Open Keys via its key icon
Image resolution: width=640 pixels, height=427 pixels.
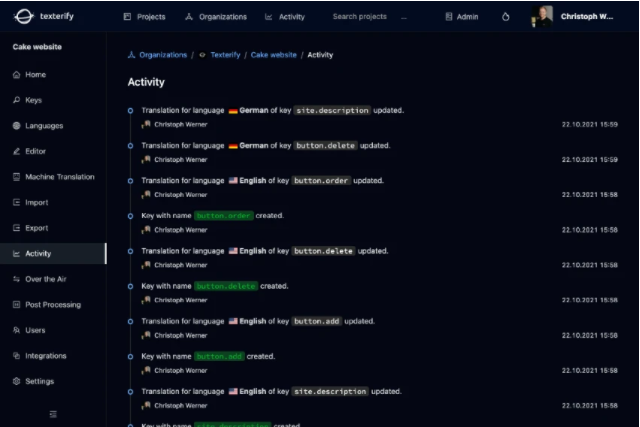[16, 100]
